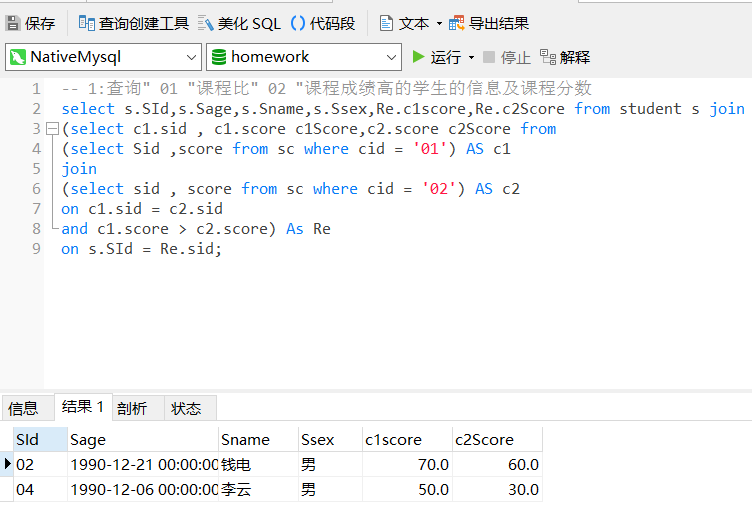Click the Export Result (导出结果) icon
The height and width of the screenshot is (518, 752).
pyautogui.click(x=456, y=23)
